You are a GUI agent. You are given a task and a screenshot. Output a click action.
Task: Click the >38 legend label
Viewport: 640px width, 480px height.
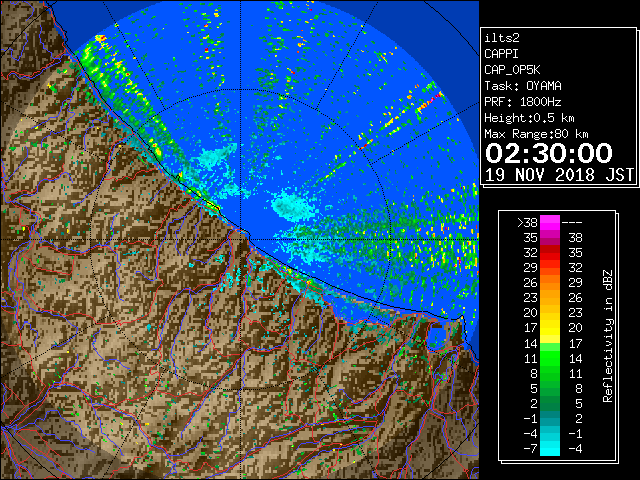pyautogui.click(x=527, y=223)
